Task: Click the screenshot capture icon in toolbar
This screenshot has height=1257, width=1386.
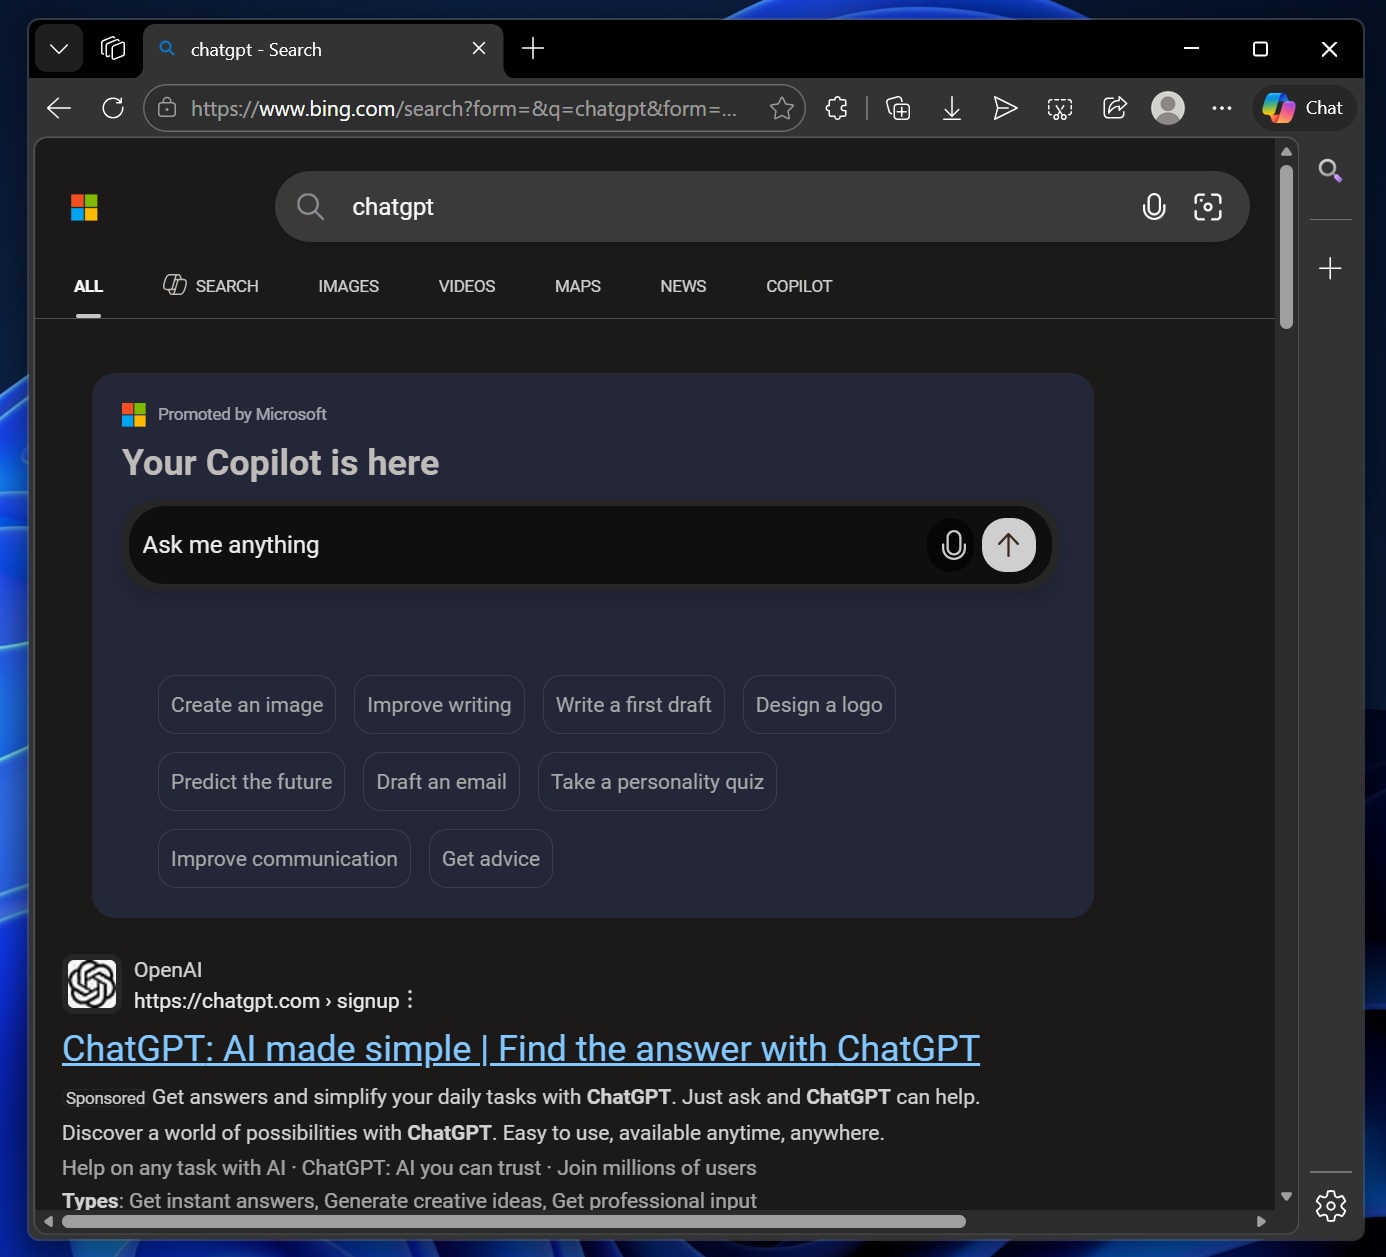Action: click(1059, 108)
